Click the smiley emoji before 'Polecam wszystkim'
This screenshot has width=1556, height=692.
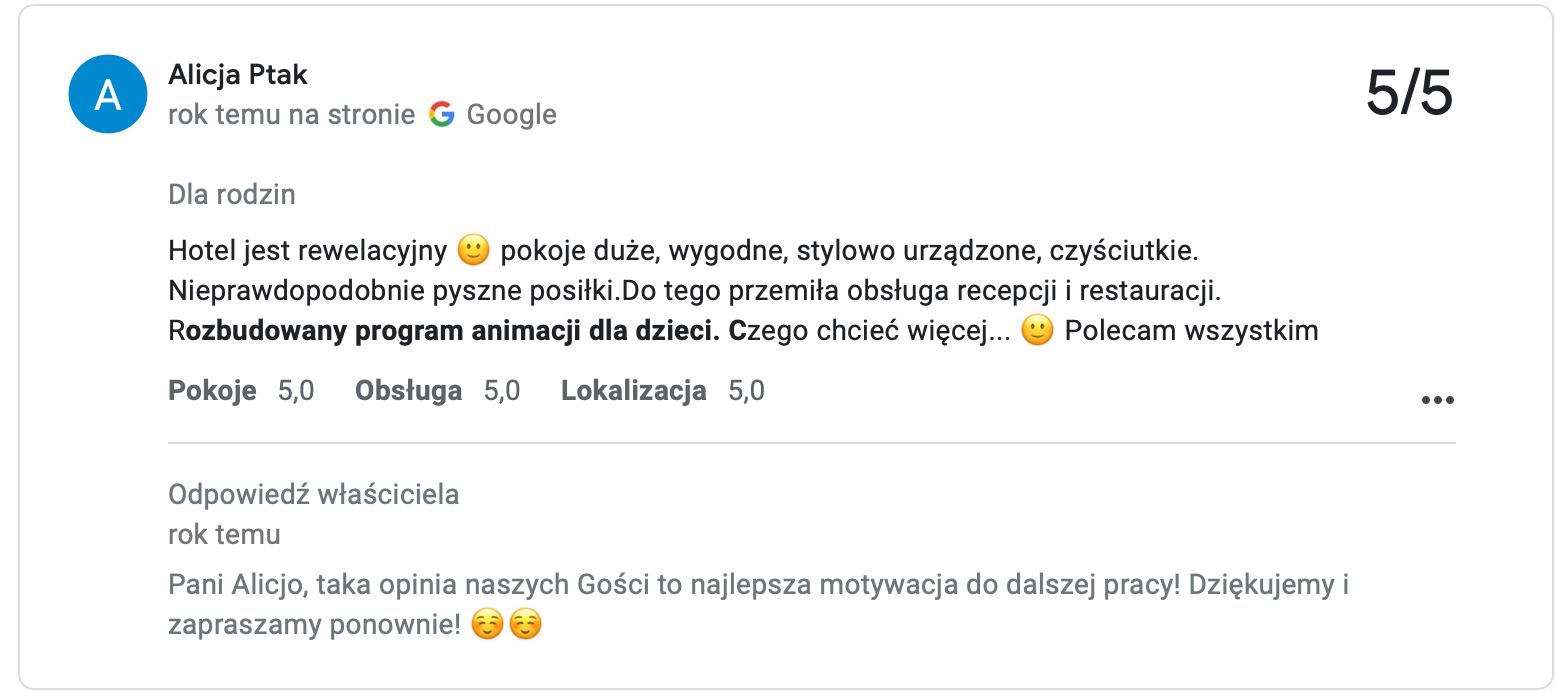pyautogui.click(x=1038, y=331)
